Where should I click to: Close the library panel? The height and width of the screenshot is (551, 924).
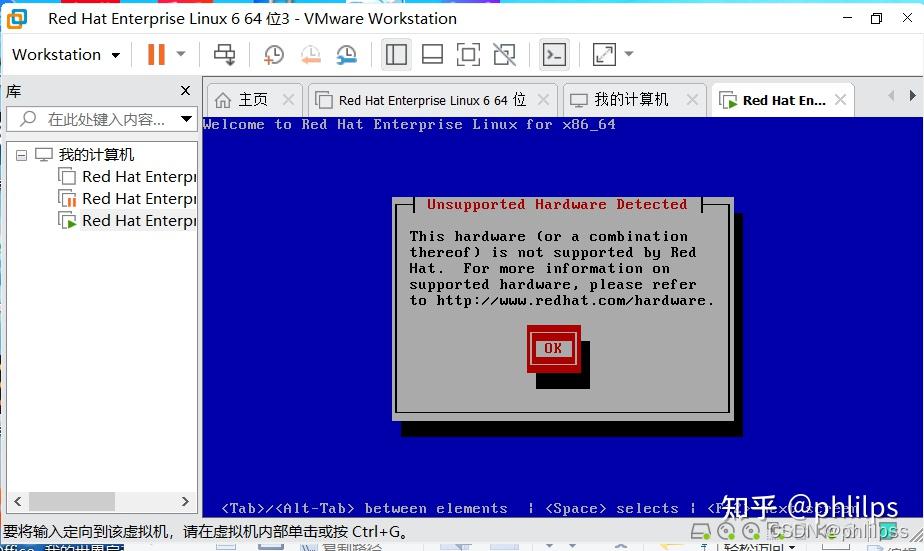pos(186,90)
